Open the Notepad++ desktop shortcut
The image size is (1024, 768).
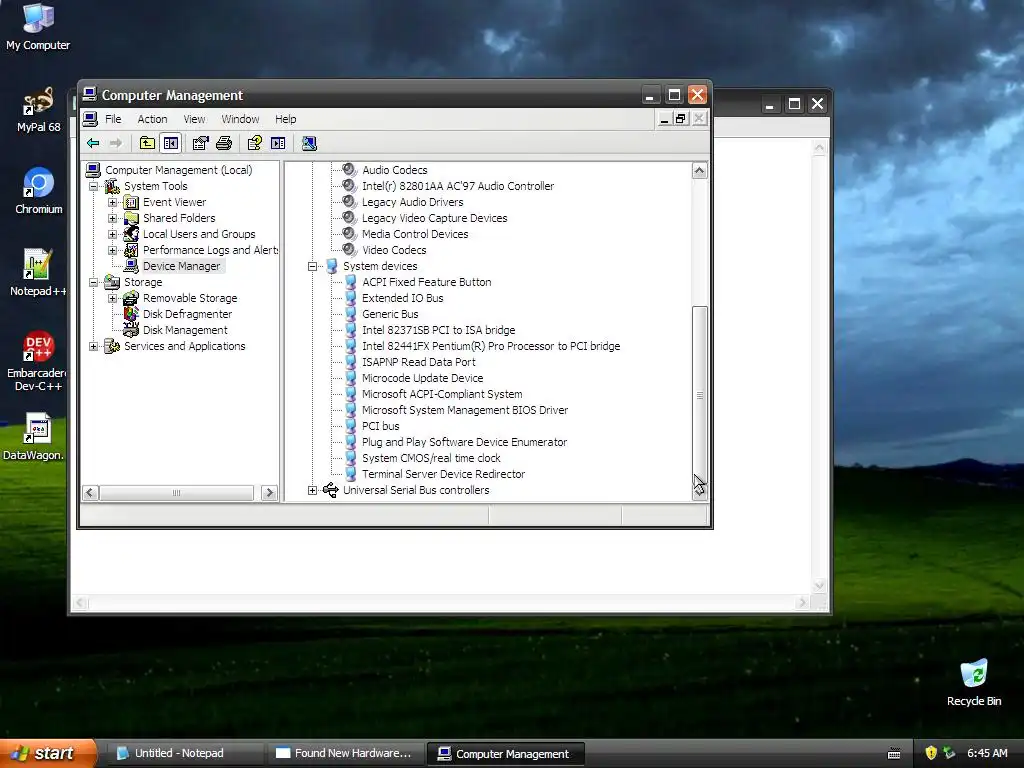click(38, 272)
